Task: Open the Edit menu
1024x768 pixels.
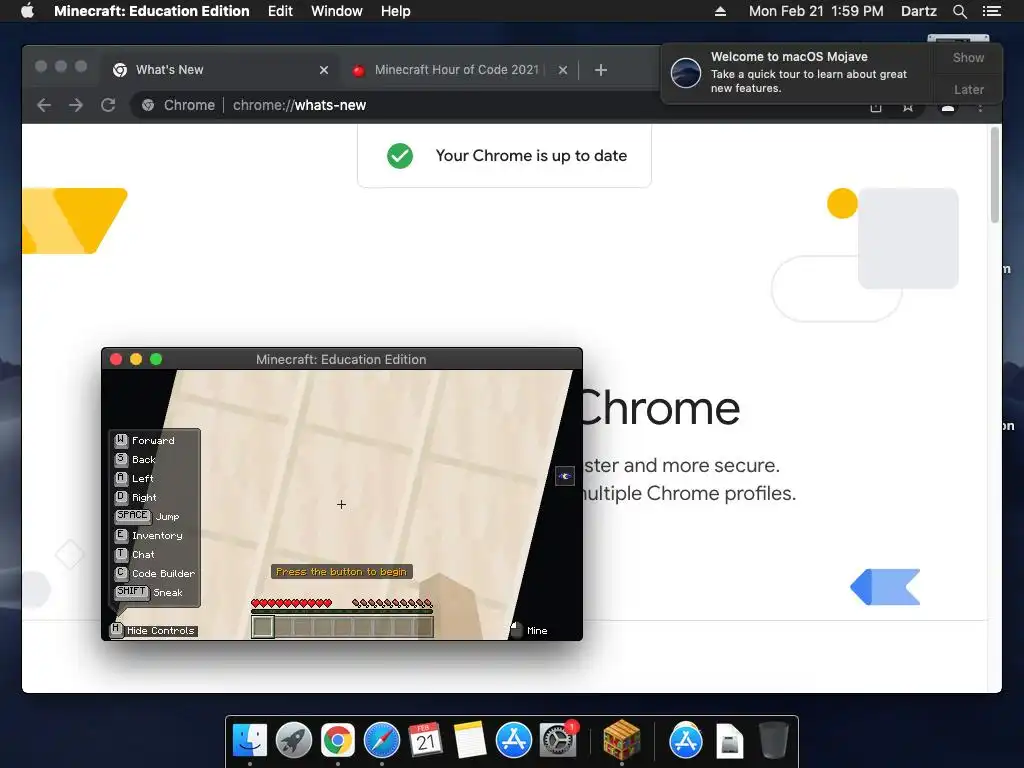Action: pyautogui.click(x=280, y=11)
